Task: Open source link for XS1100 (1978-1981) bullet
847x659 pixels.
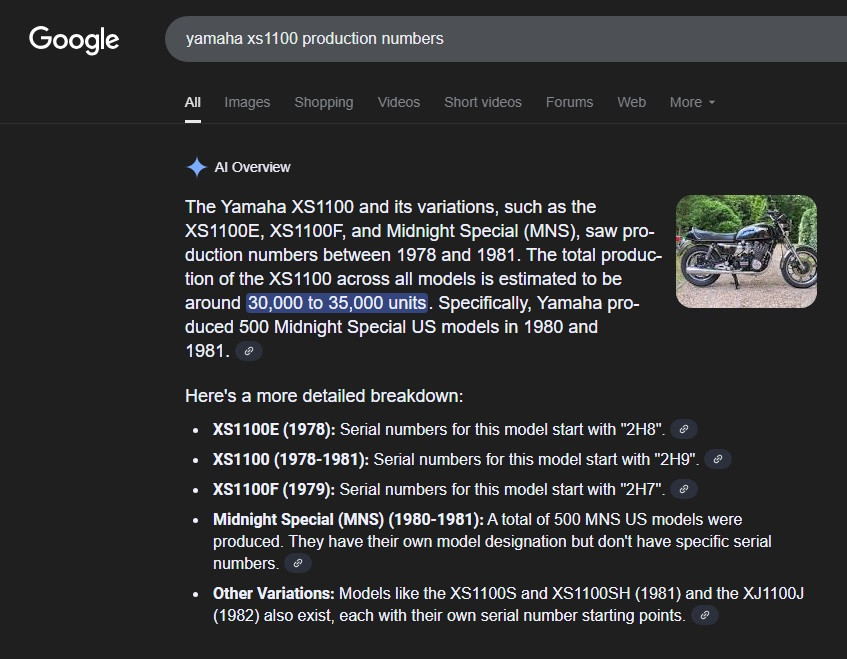Action: tap(718, 459)
